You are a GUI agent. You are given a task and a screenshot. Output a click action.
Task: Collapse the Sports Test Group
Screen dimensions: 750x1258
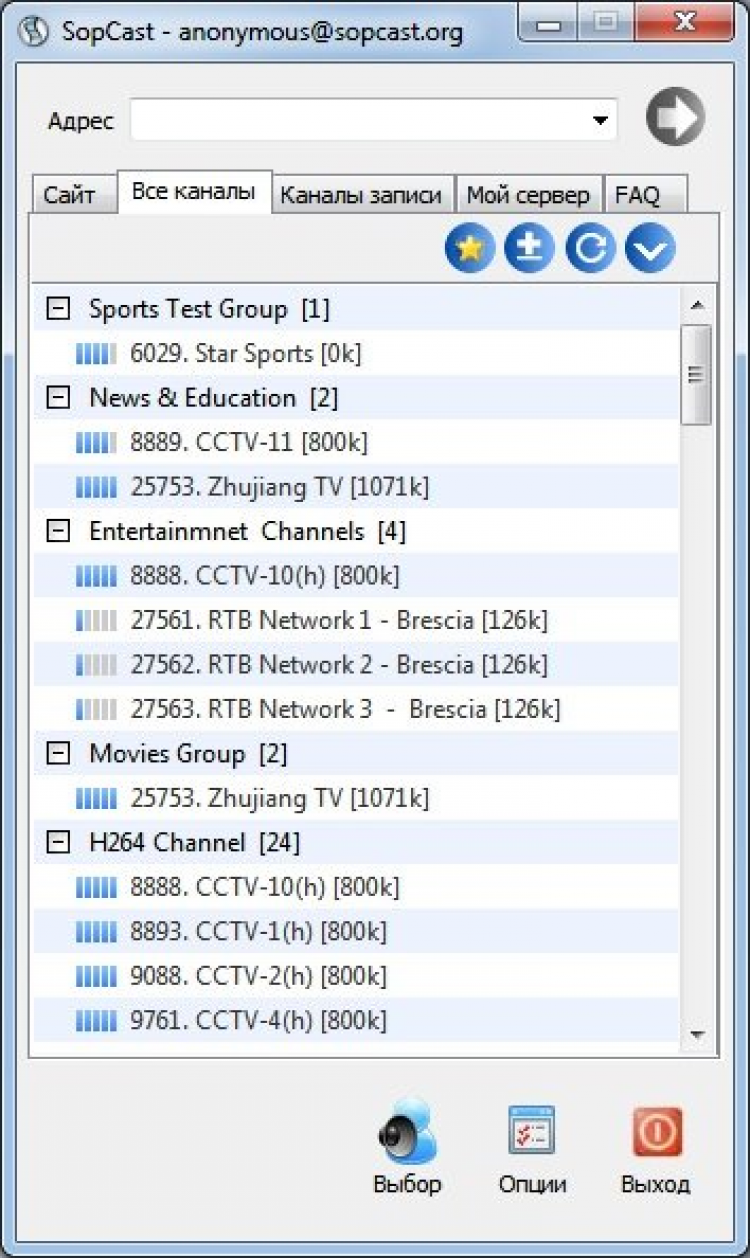coord(59,309)
